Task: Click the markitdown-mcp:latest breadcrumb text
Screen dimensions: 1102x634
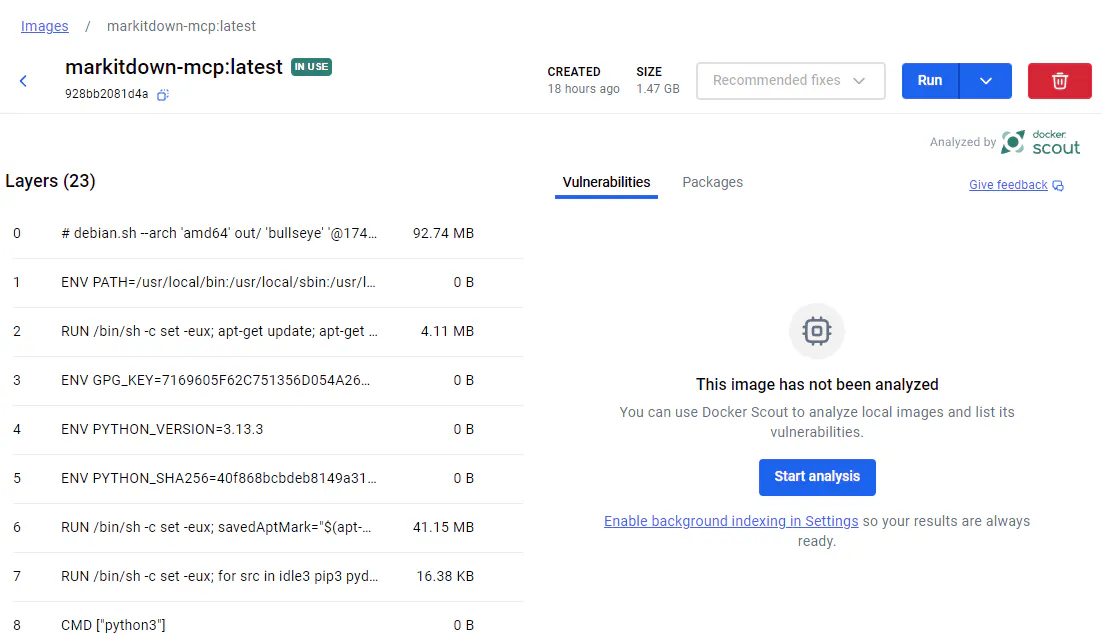Action: coord(181,26)
